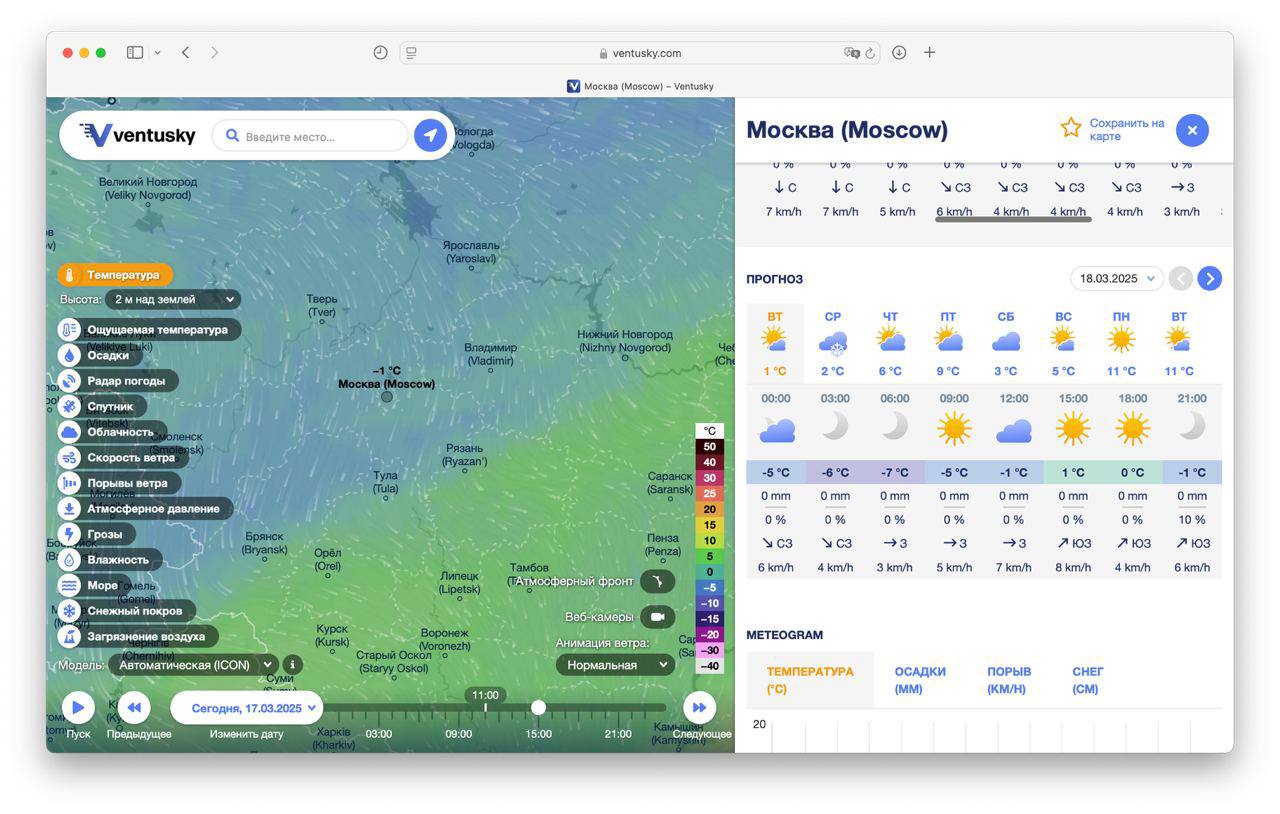This screenshot has width=1280, height=814.
Task: Click the Введите место search field
Action: (322, 136)
